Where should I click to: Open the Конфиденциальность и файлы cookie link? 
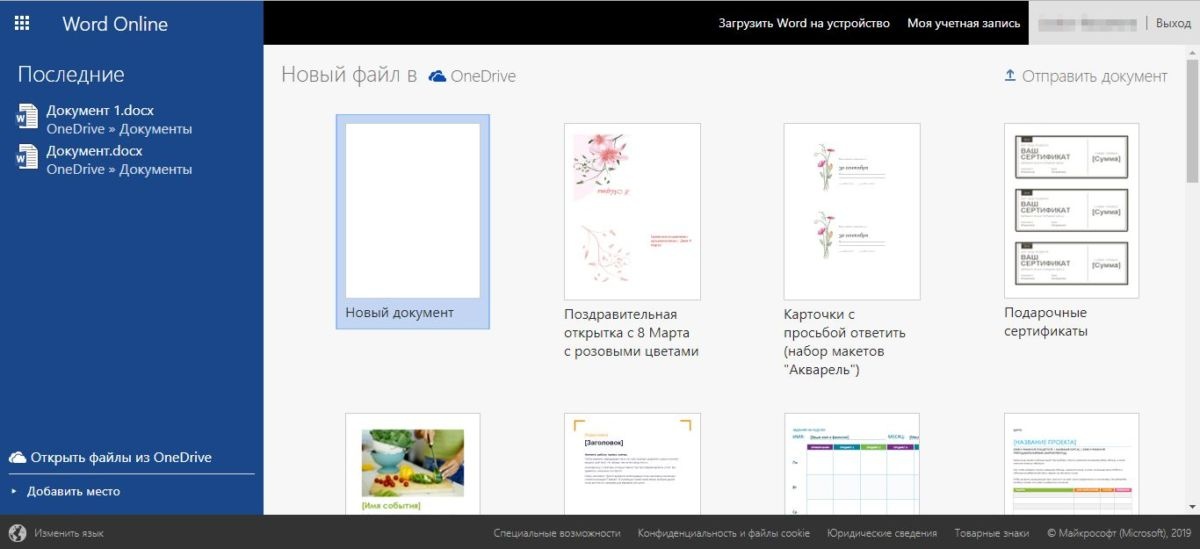point(723,533)
